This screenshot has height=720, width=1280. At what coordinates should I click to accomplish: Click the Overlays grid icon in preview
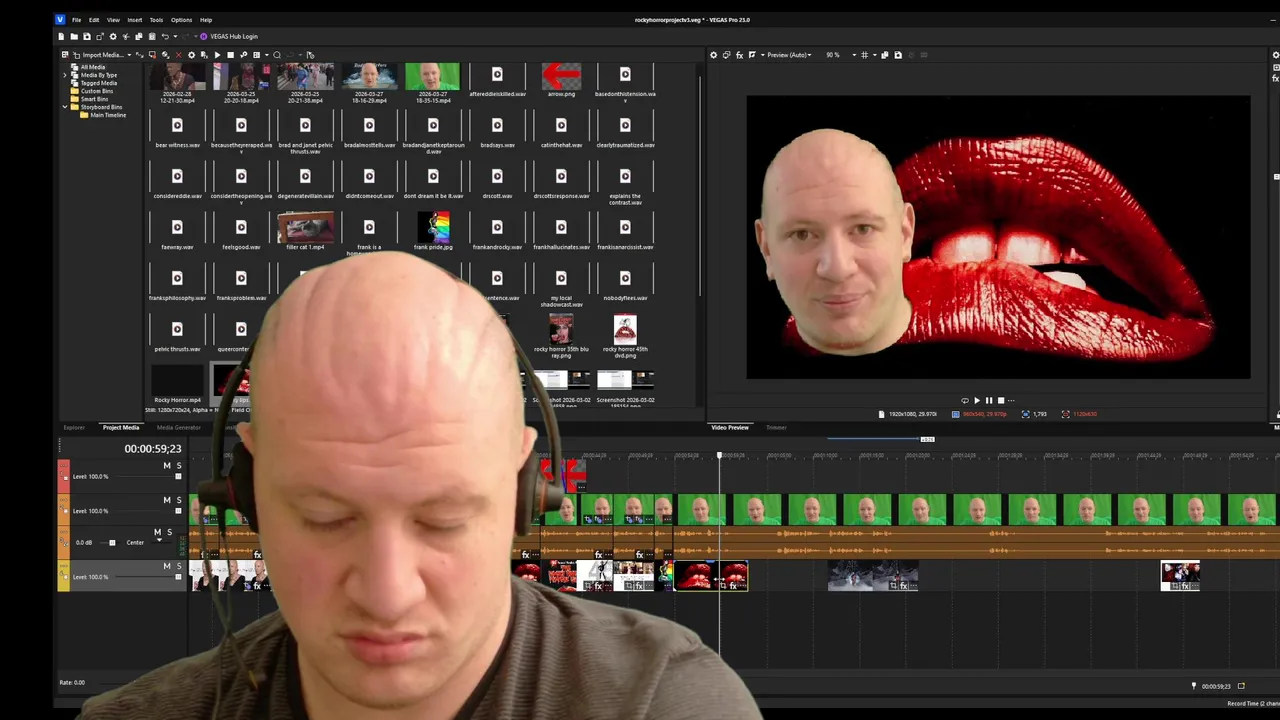point(864,55)
